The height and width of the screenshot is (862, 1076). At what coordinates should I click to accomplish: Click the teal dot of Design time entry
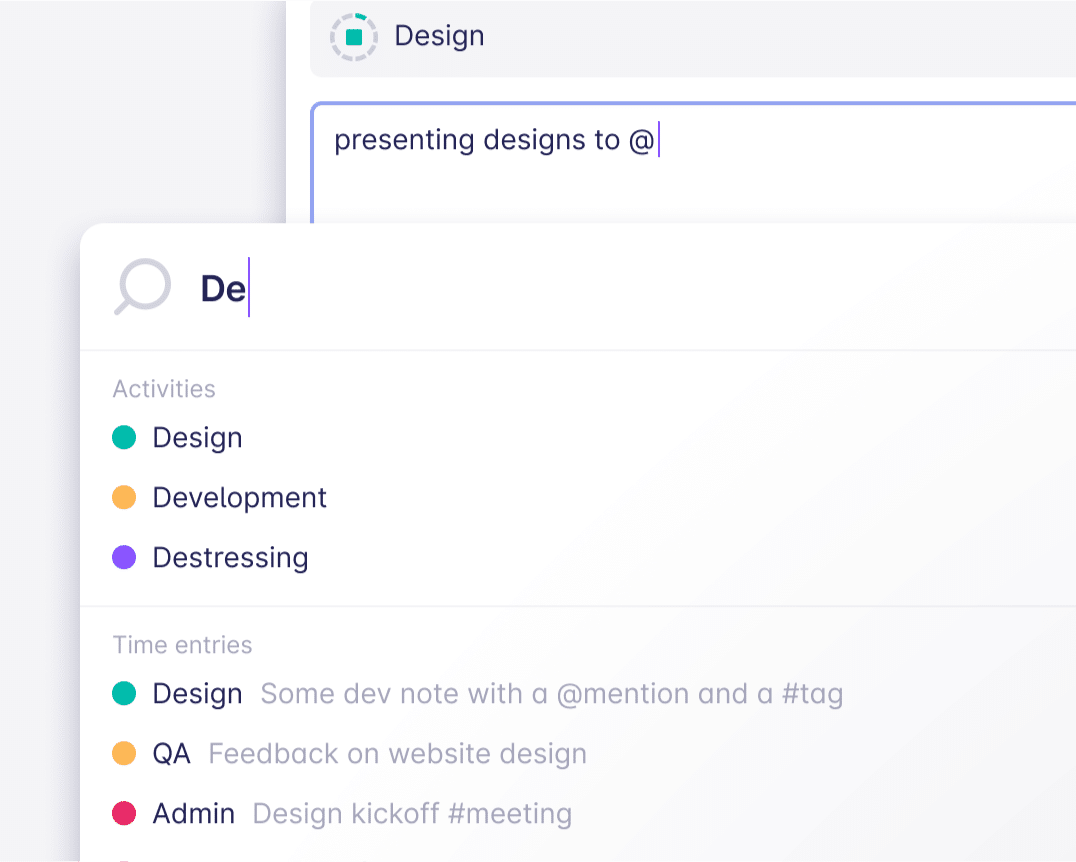(x=124, y=694)
